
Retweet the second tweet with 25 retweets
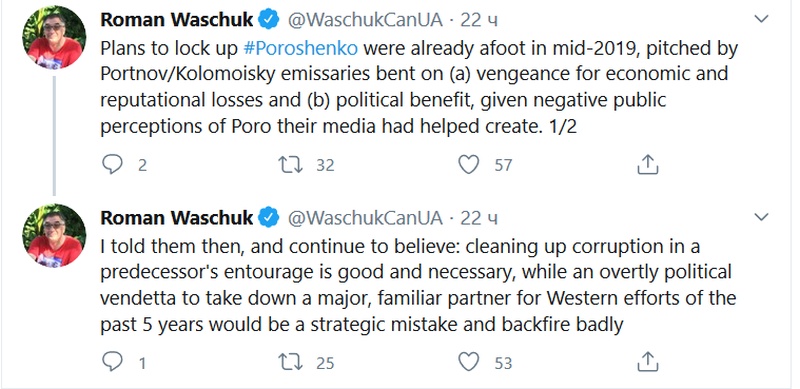pos(290,362)
